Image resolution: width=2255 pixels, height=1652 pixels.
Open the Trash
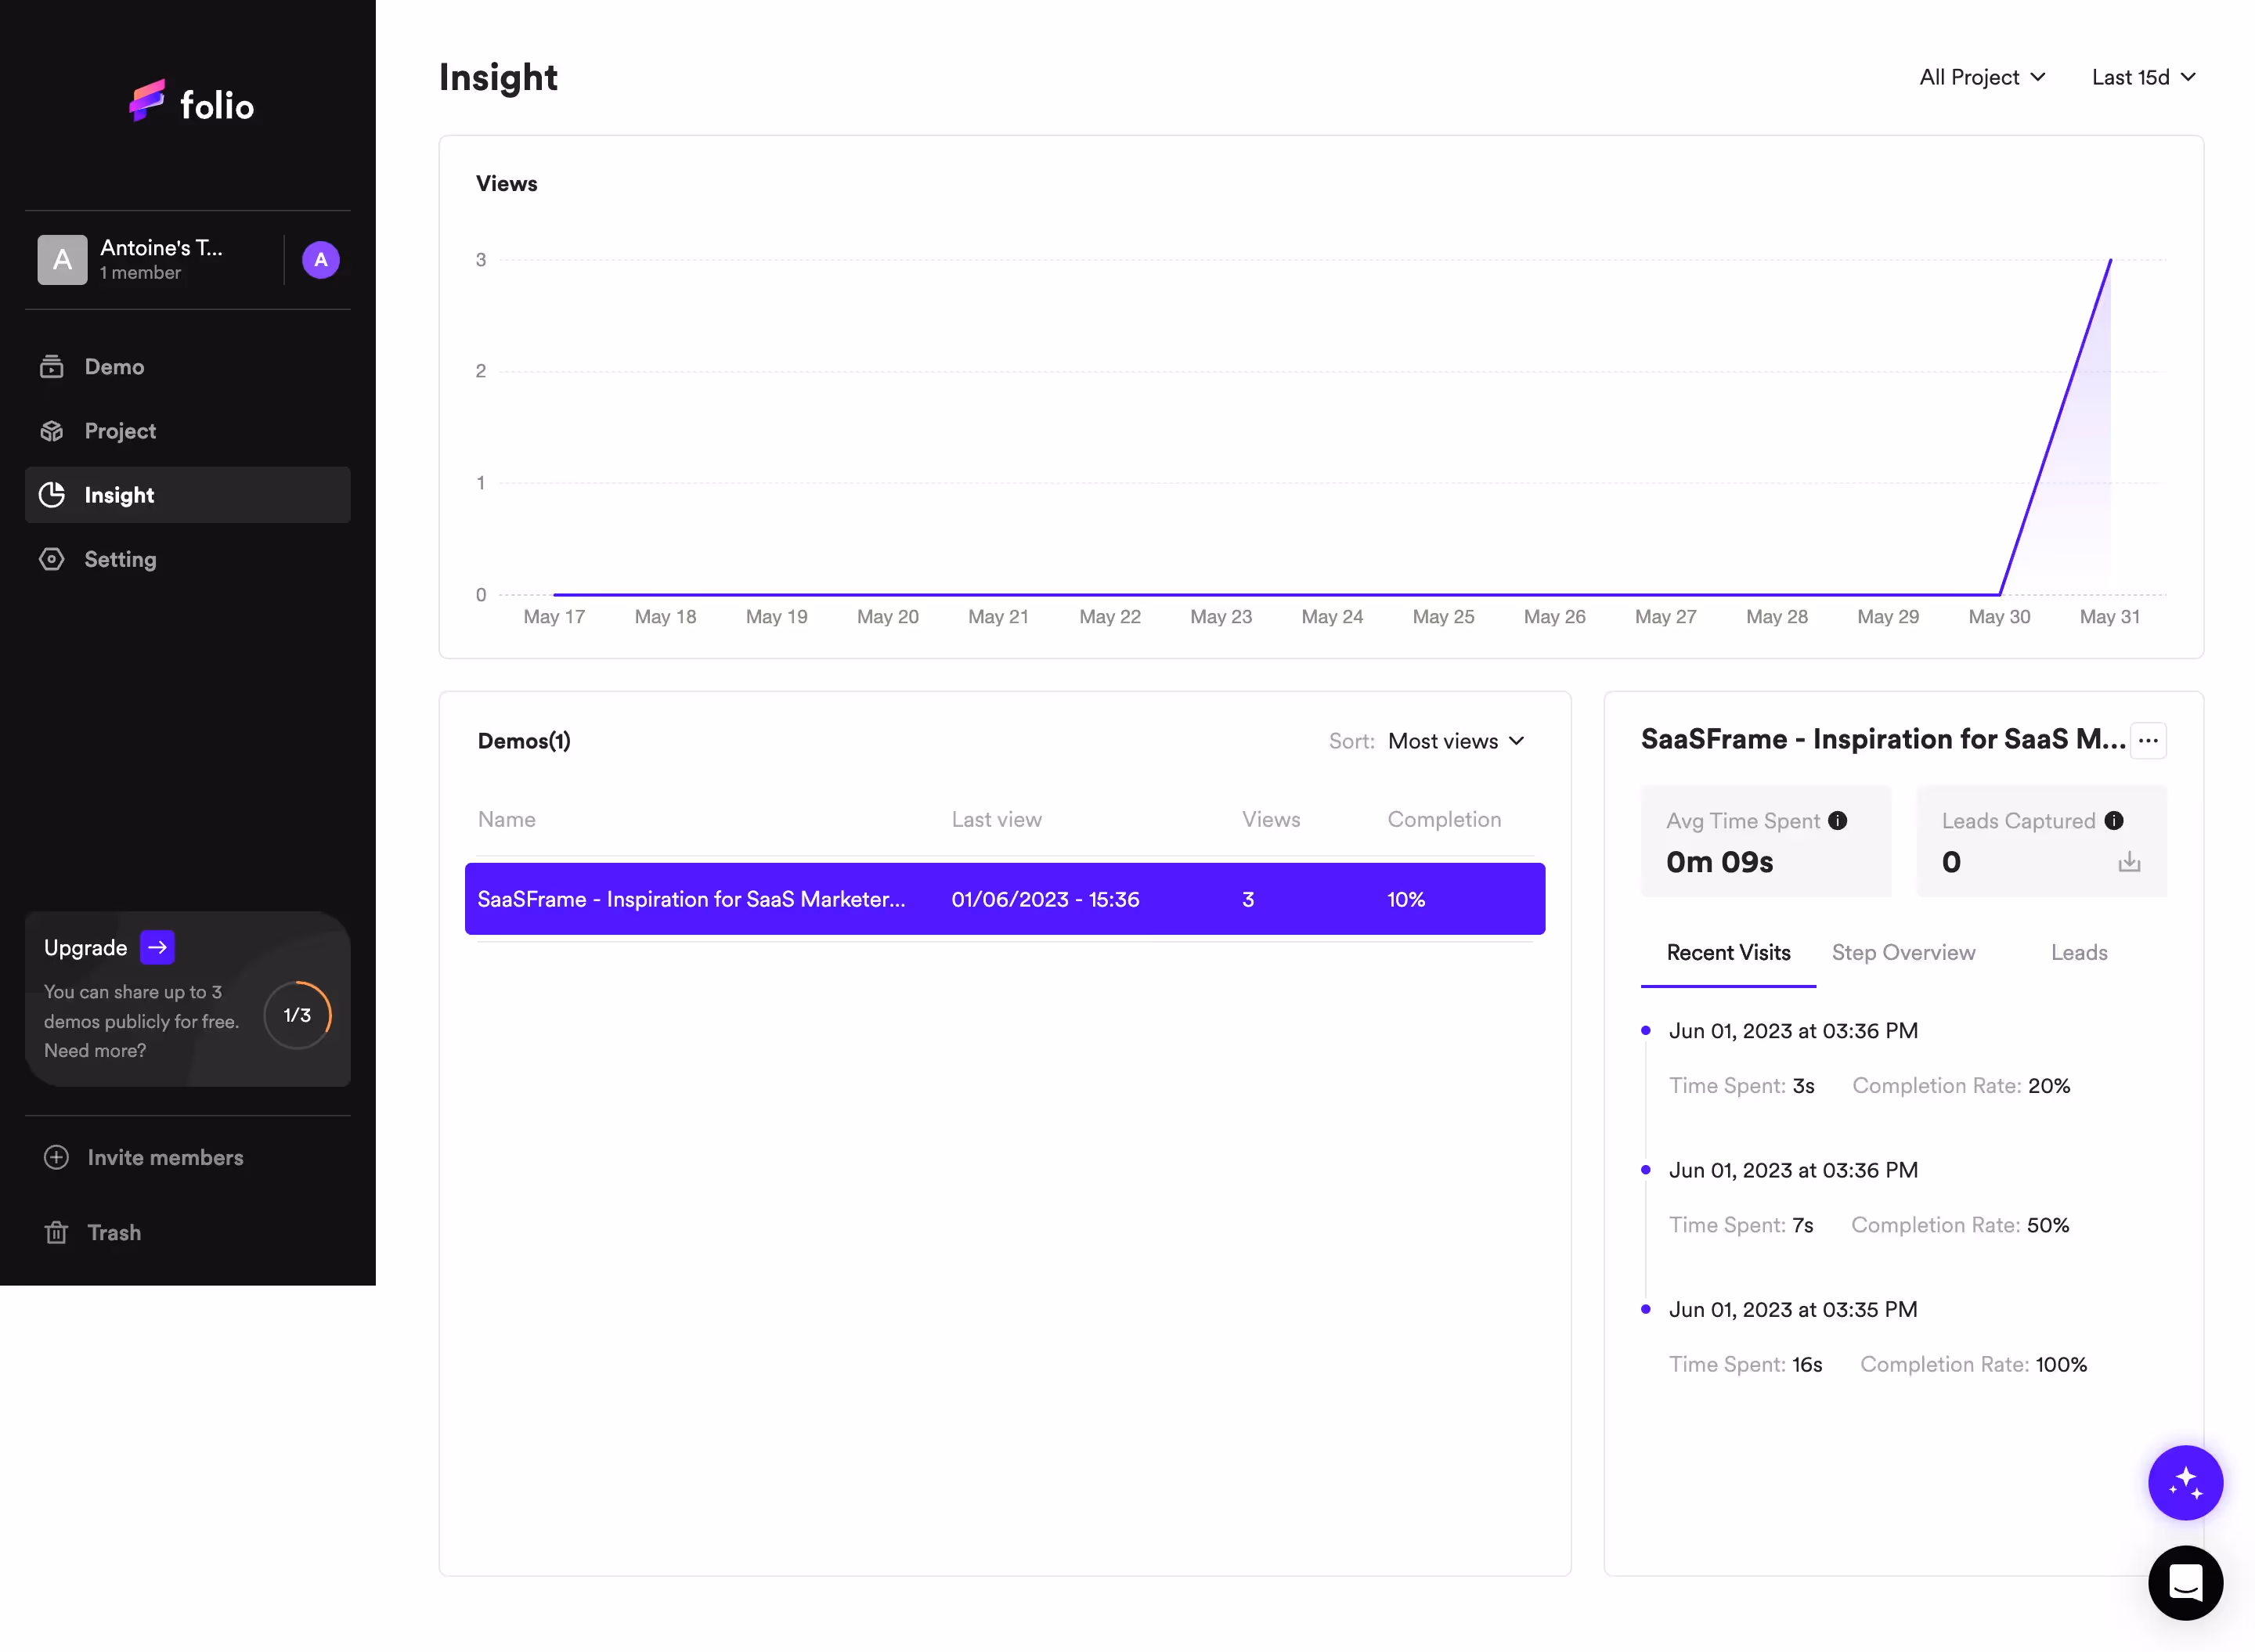(113, 1231)
